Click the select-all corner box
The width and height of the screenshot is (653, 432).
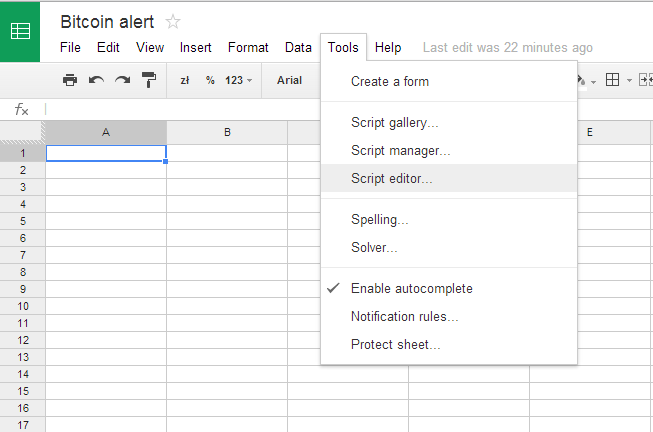tap(22, 132)
